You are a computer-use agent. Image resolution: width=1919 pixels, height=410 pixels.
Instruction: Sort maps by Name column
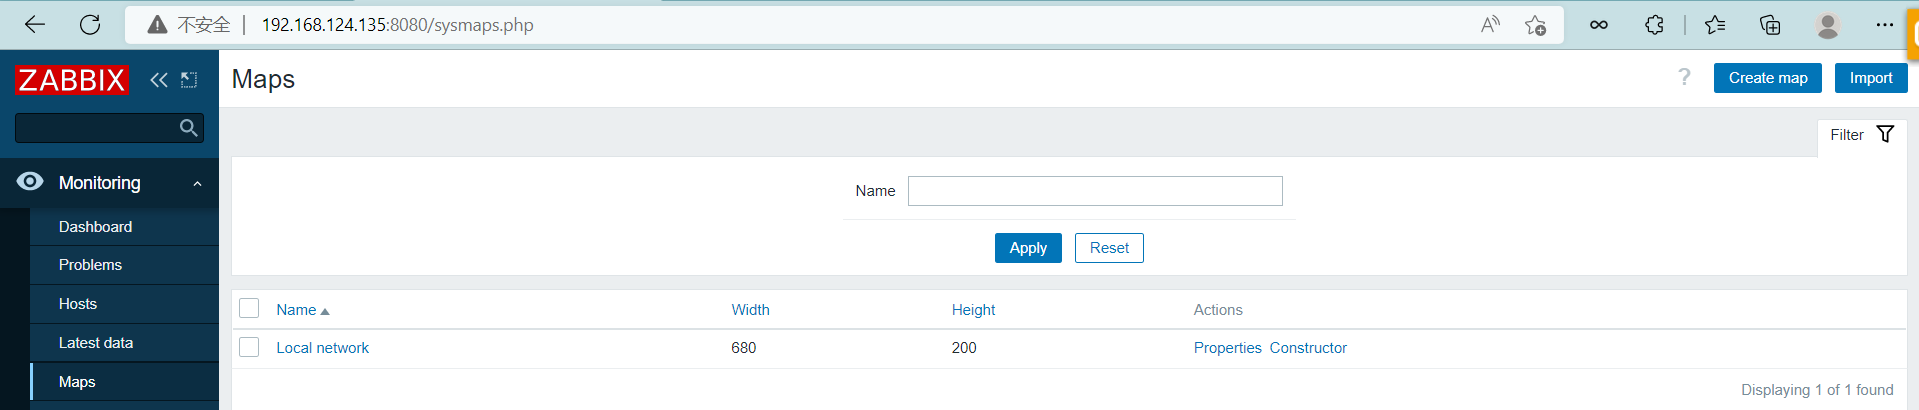click(296, 310)
